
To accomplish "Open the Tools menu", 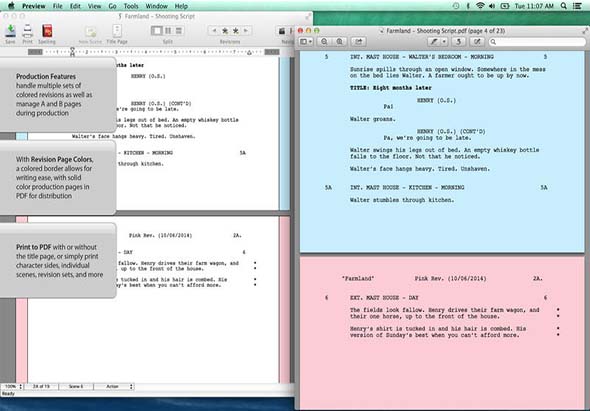I will pyautogui.click(x=131, y=6).
